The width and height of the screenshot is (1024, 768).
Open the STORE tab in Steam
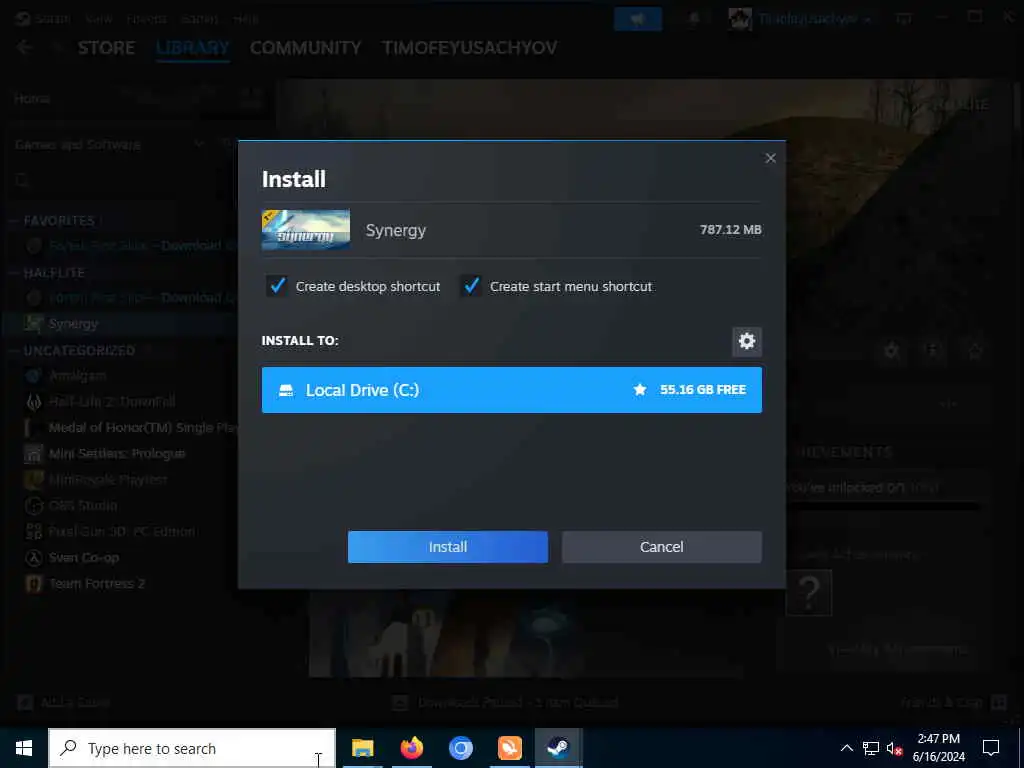point(106,48)
